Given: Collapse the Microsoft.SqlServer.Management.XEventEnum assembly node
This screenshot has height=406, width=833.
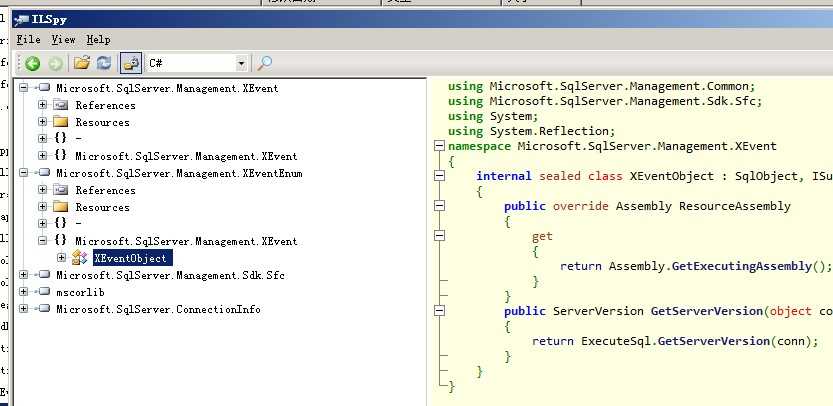Looking at the screenshot, I should click(23, 173).
